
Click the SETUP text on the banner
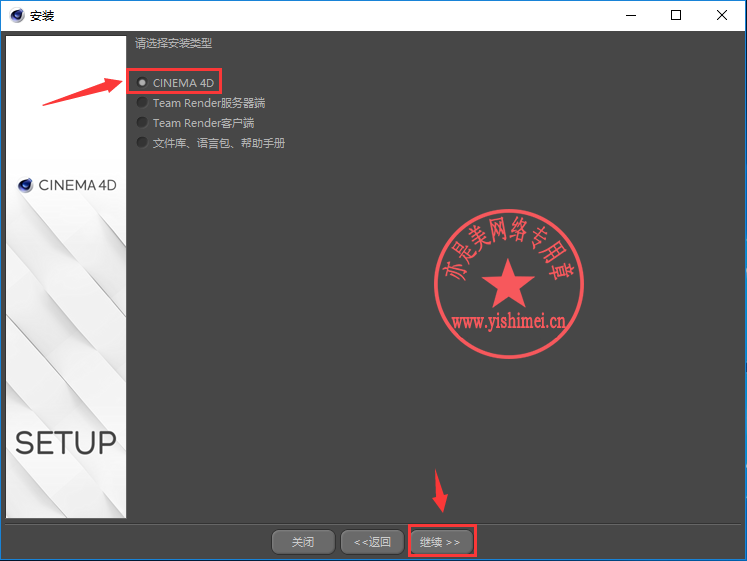(66, 443)
